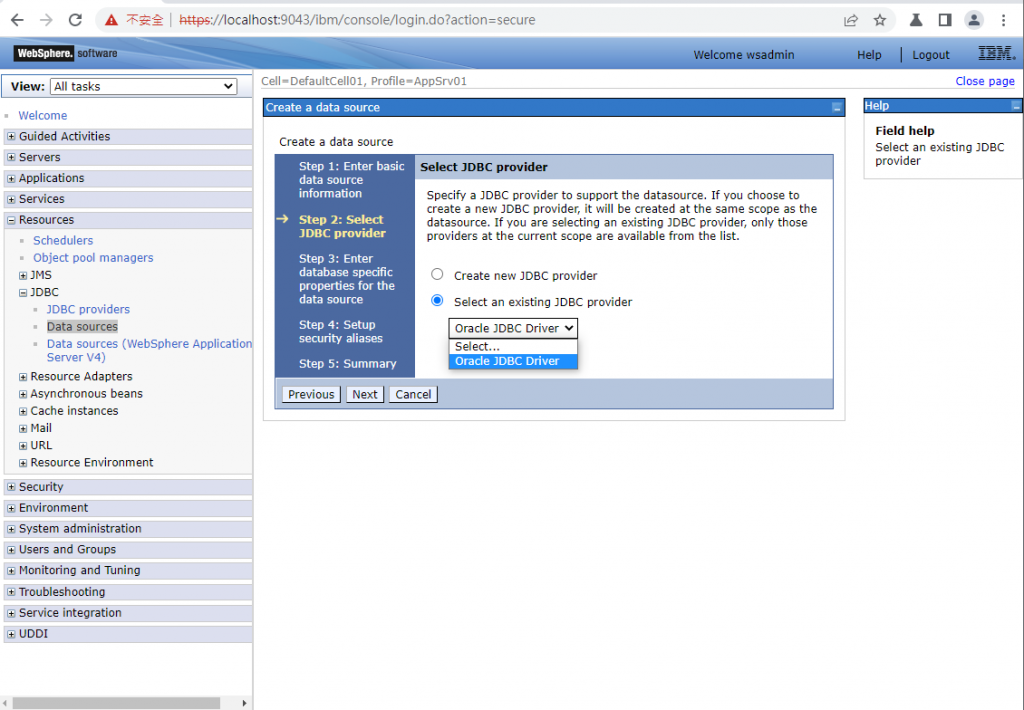This screenshot has width=1024, height=710.
Task: Open Data sources navigation item
Action: pos(82,327)
